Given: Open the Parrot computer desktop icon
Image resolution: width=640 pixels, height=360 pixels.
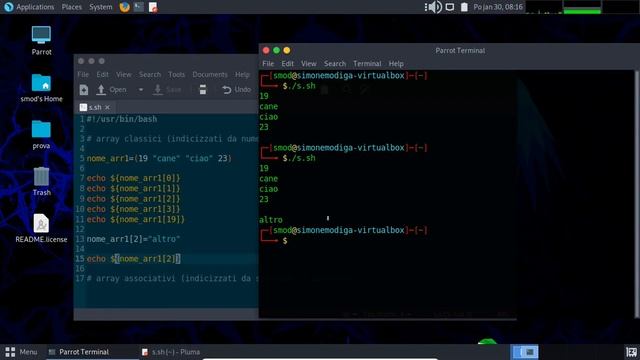Looking at the screenshot, I should [41, 40].
